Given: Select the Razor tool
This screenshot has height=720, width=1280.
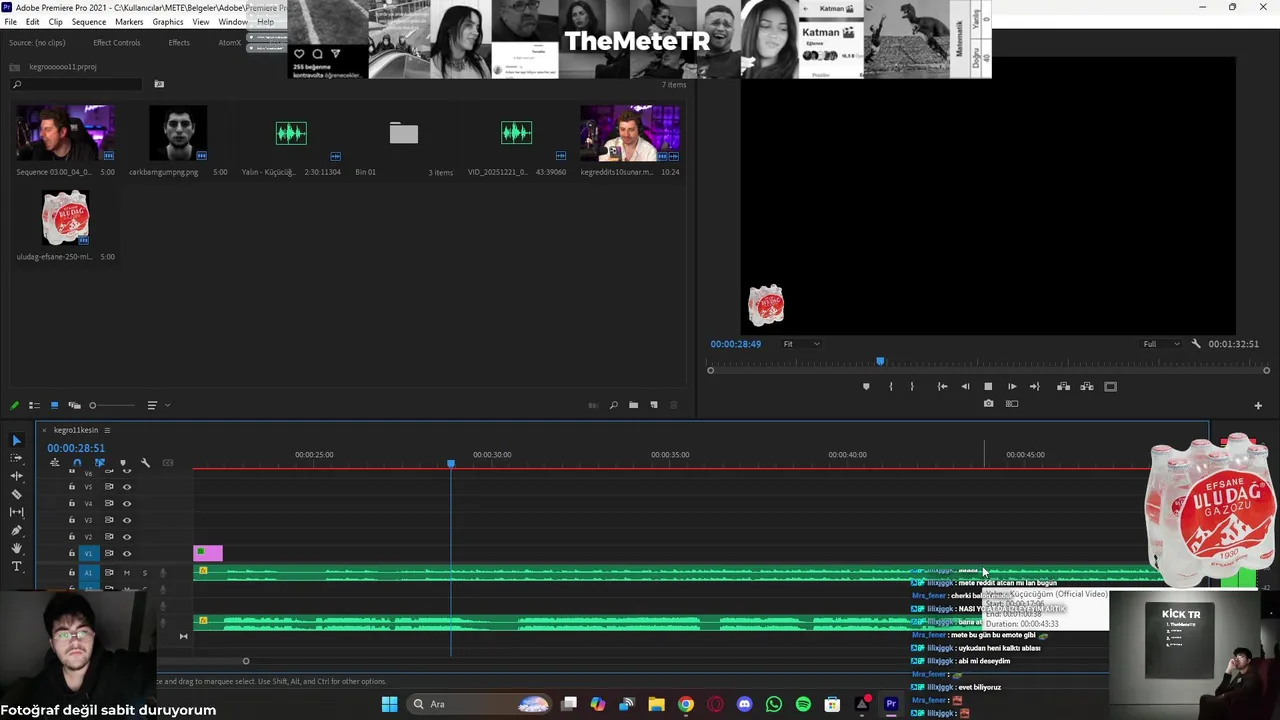Looking at the screenshot, I should pos(16,494).
